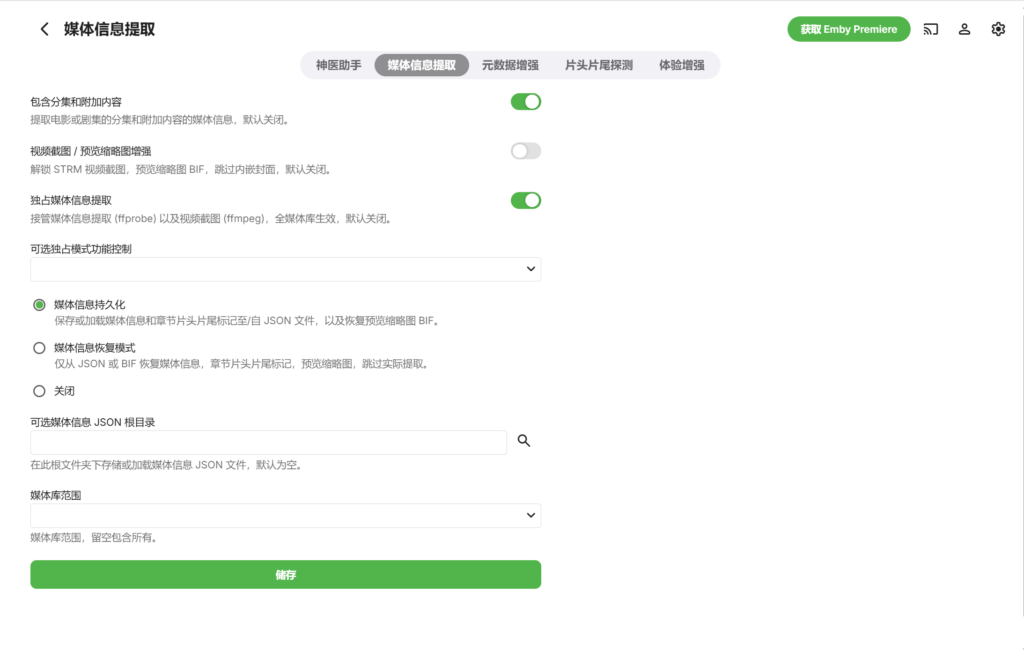
Task: Click the 媒体信息提取 page title
Action: (109, 29)
